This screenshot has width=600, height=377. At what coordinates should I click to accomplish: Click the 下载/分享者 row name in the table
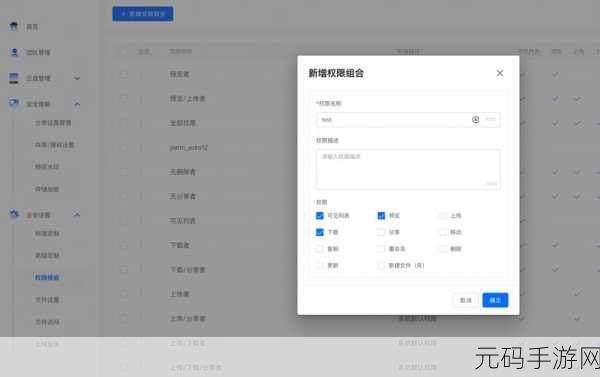coord(188,269)
